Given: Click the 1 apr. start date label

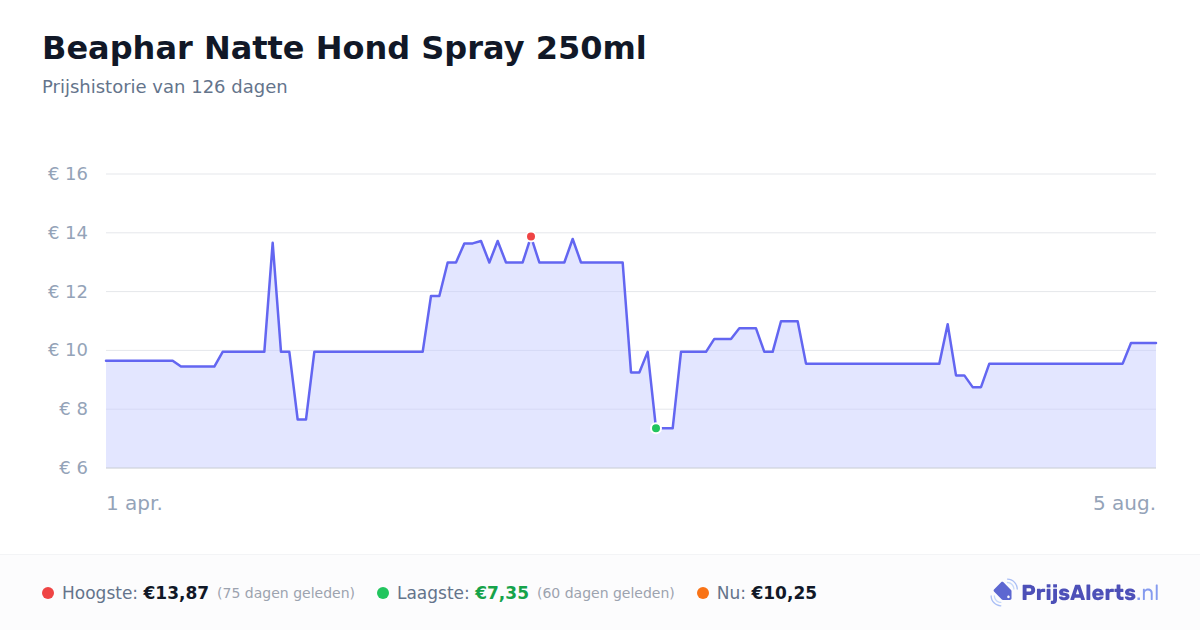Looking at the screenshot, I should coord(135,503).
